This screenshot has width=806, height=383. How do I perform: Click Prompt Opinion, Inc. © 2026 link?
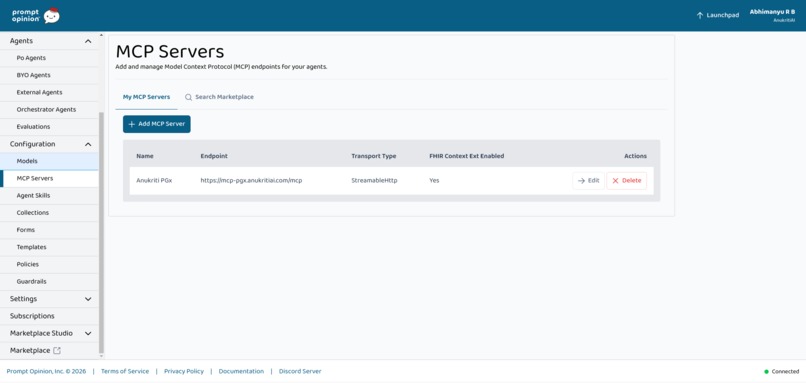pyautogui.click(x=46, y=371)
